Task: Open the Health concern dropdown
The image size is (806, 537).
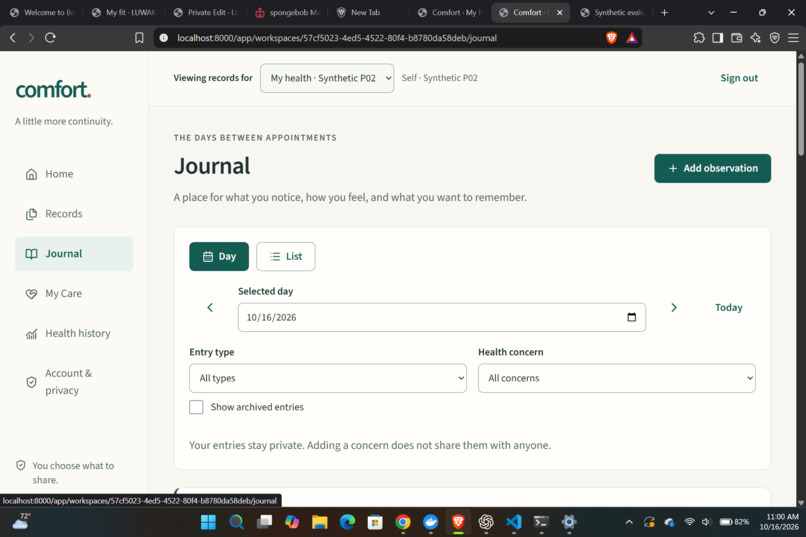Action: [616, 378]
